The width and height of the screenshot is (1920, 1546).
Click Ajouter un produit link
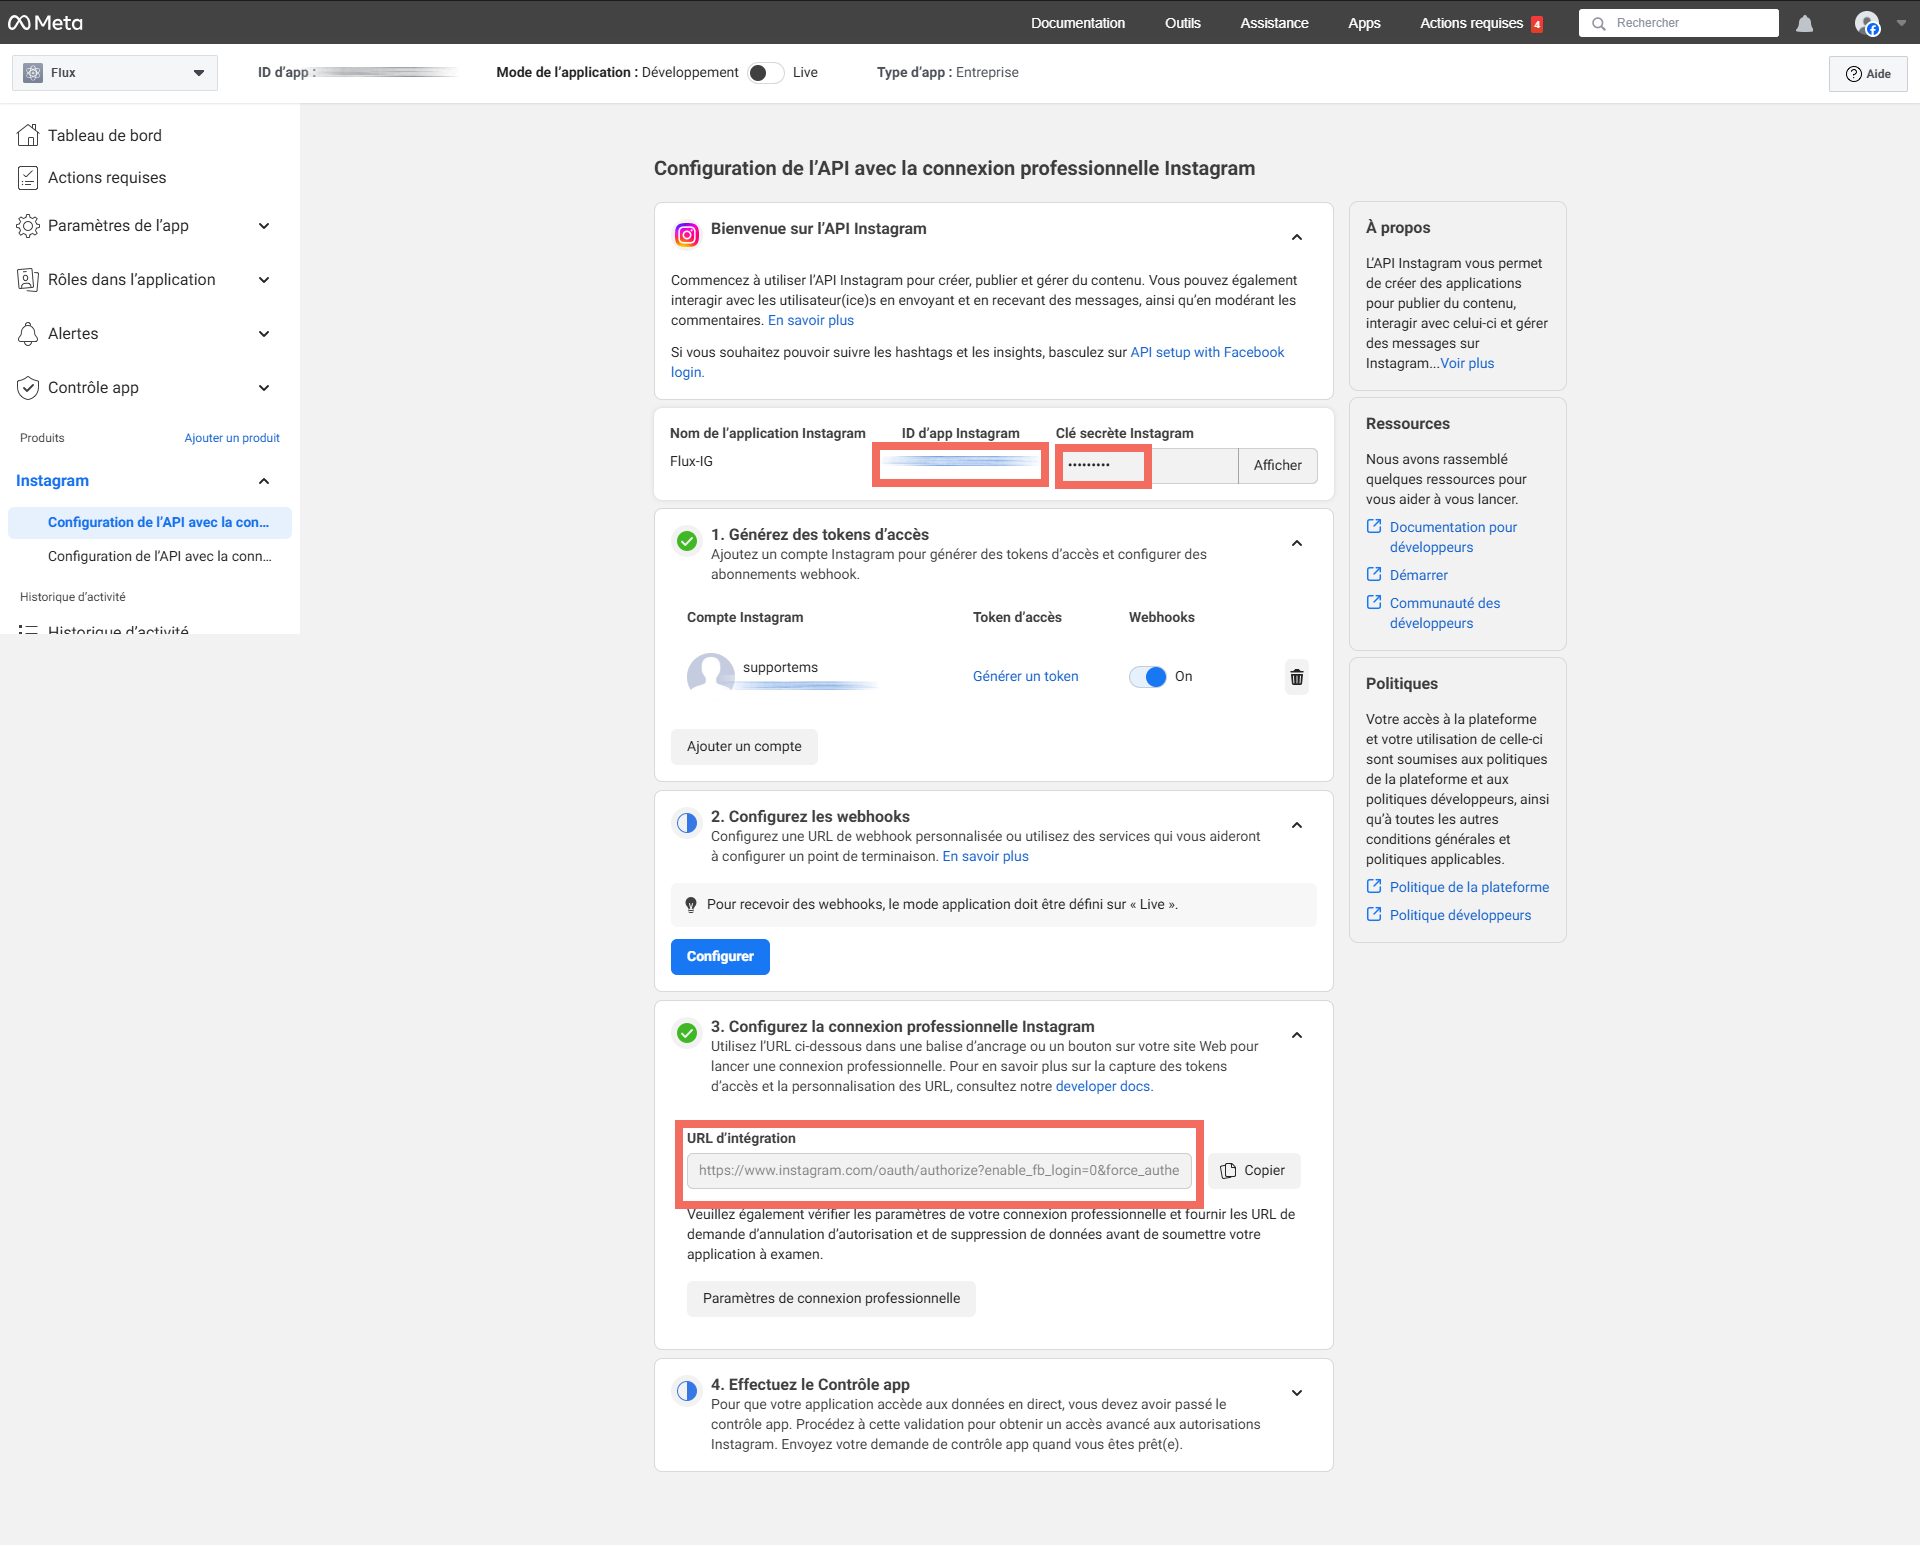pos(232,438)
